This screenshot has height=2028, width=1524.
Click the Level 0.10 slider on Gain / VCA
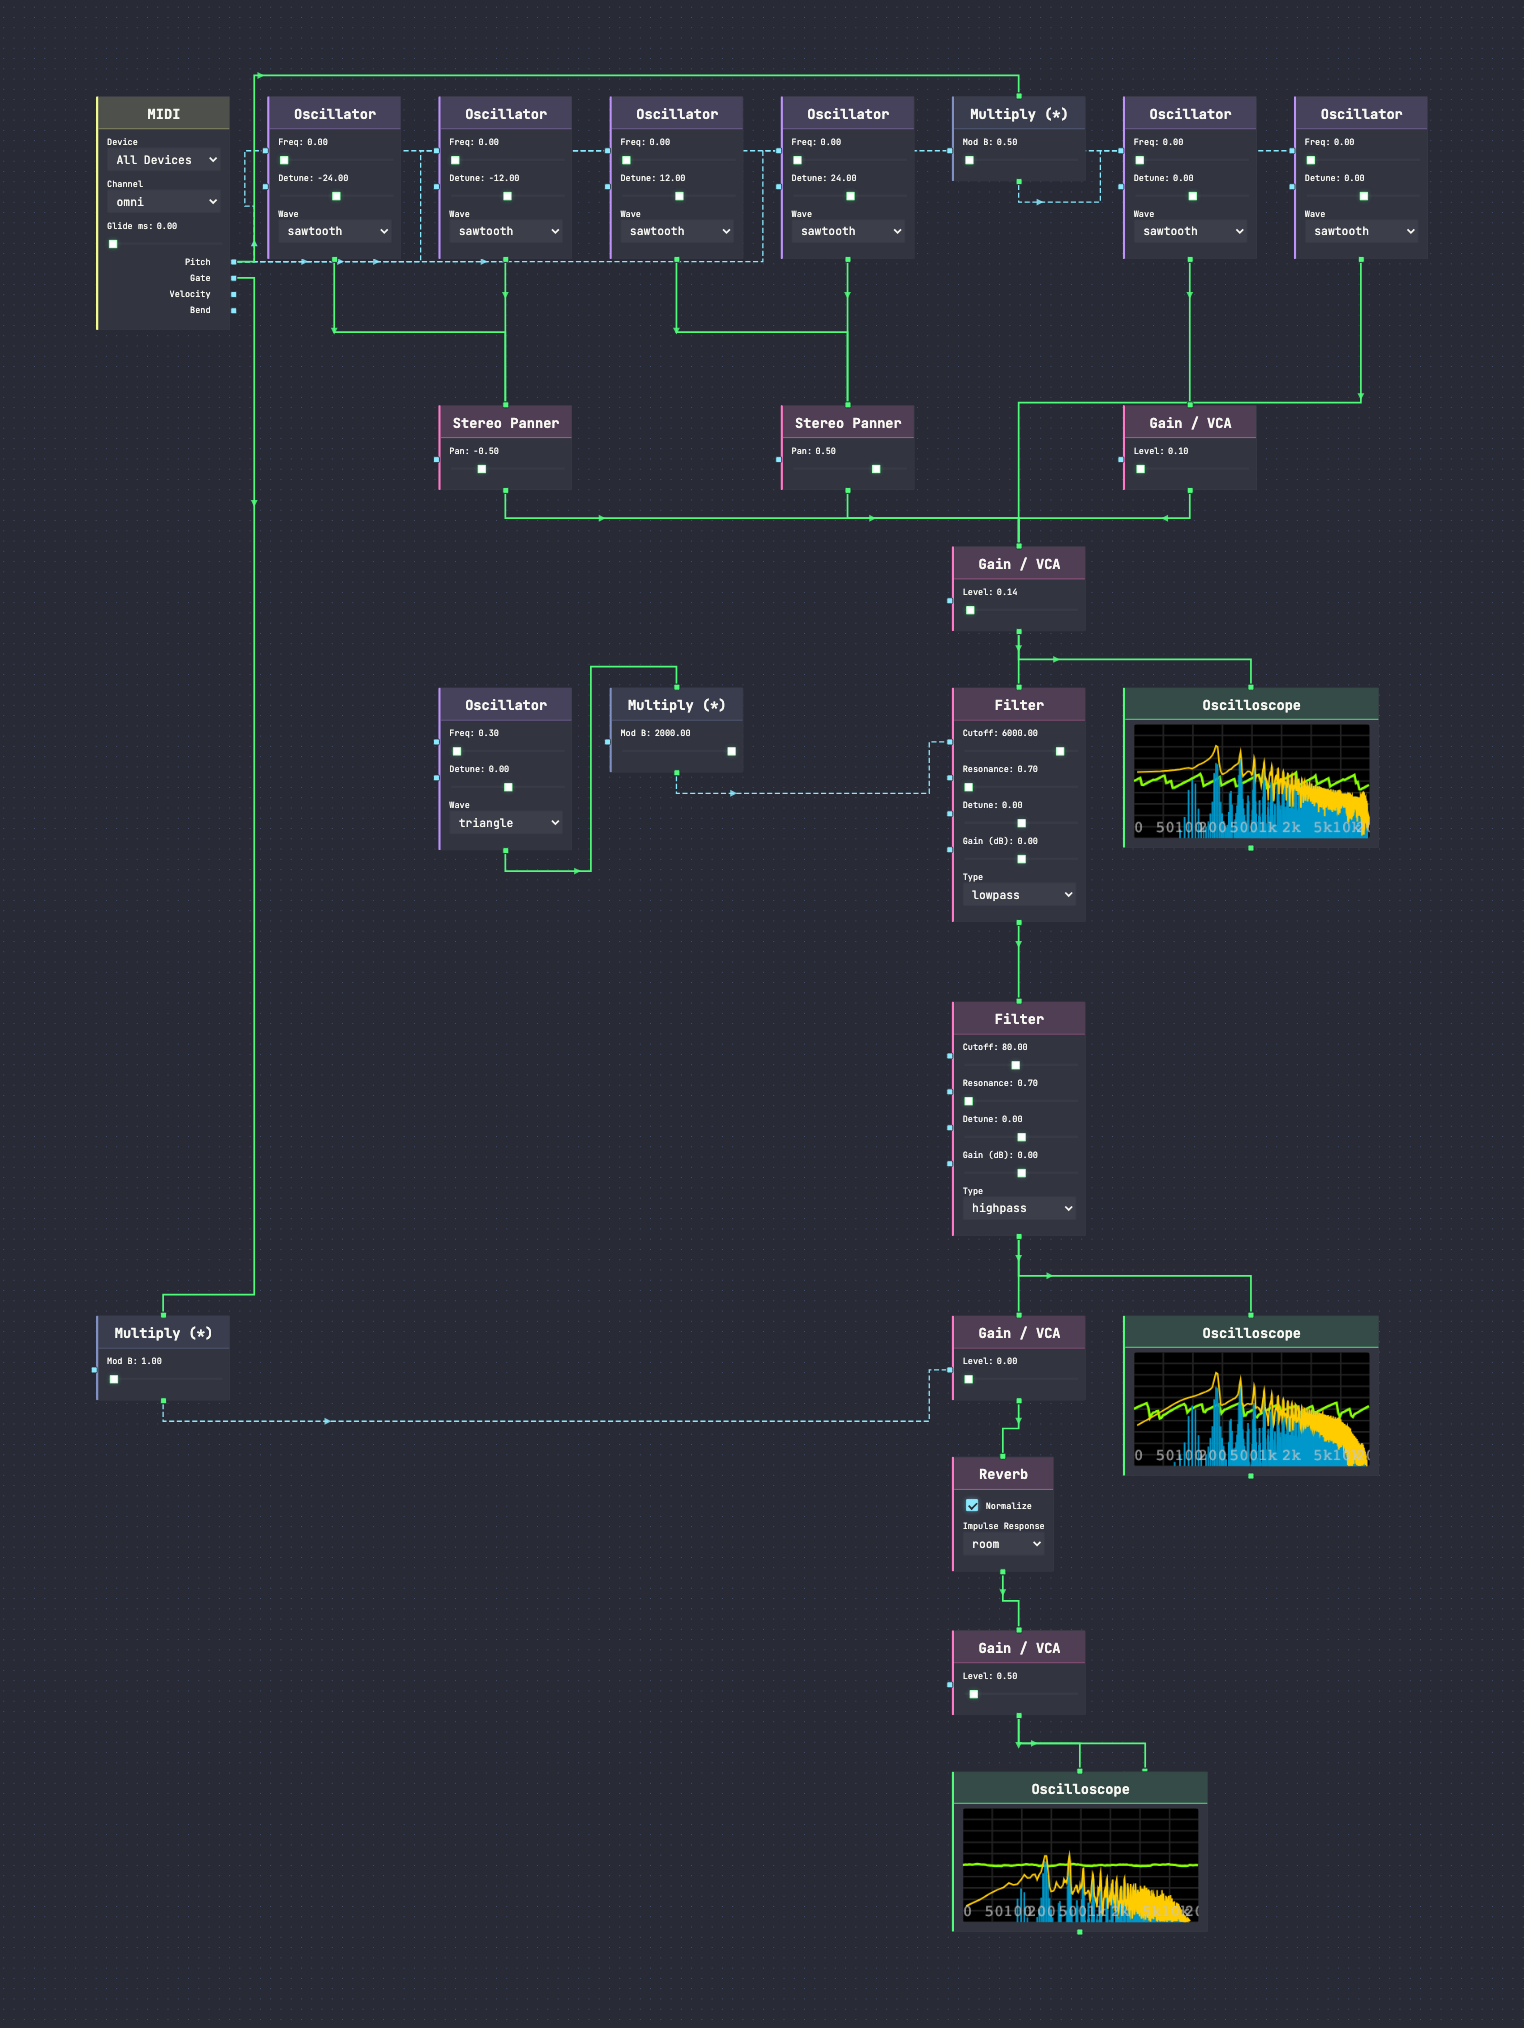point(1190,469)
